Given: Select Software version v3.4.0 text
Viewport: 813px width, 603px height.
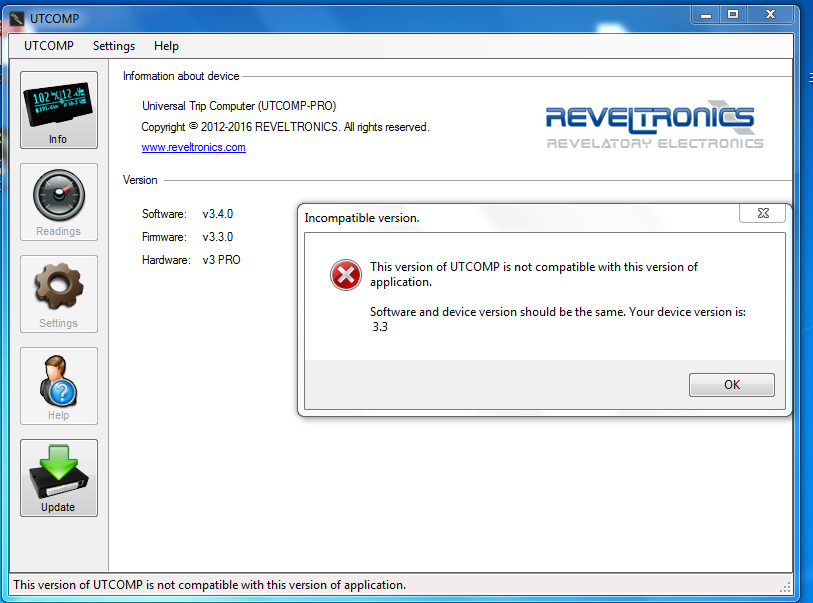Looking at the screenshot, I should pos(218,214).
